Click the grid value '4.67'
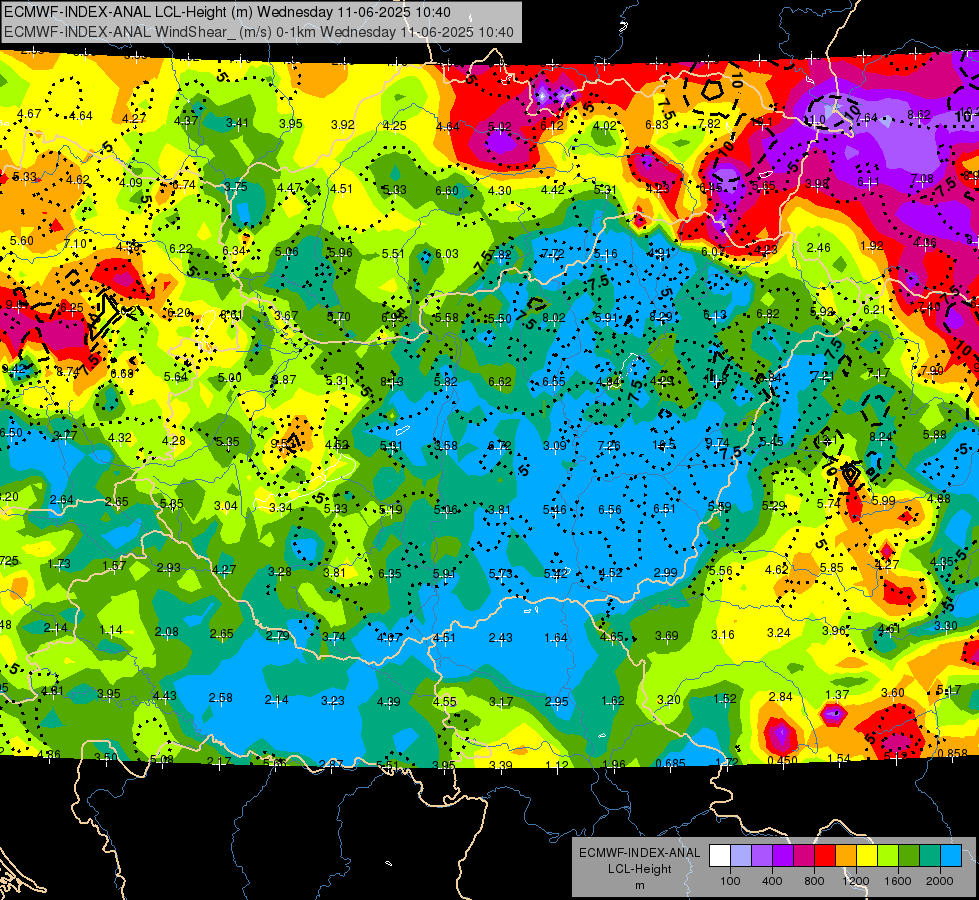Viewport: 979px width, 900px height. click(x=29, y=114)
